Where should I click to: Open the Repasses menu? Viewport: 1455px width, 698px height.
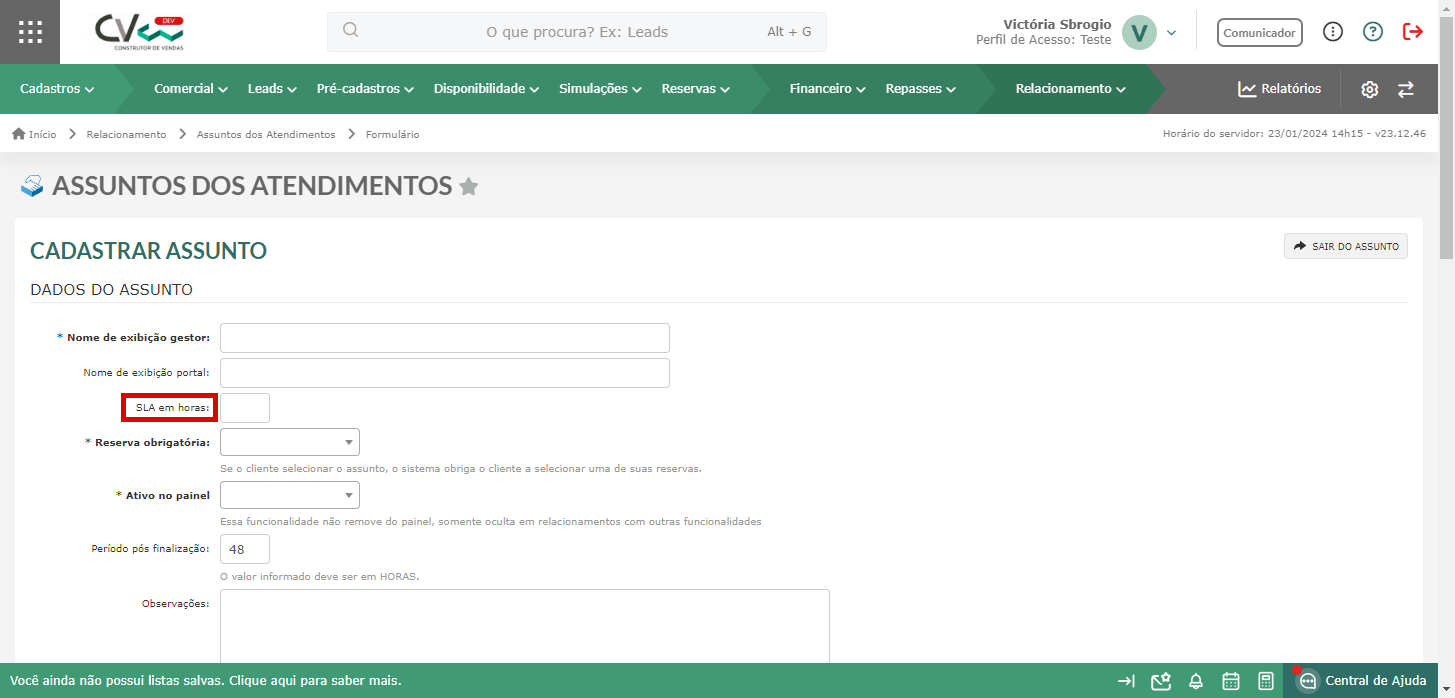(920, 89)
